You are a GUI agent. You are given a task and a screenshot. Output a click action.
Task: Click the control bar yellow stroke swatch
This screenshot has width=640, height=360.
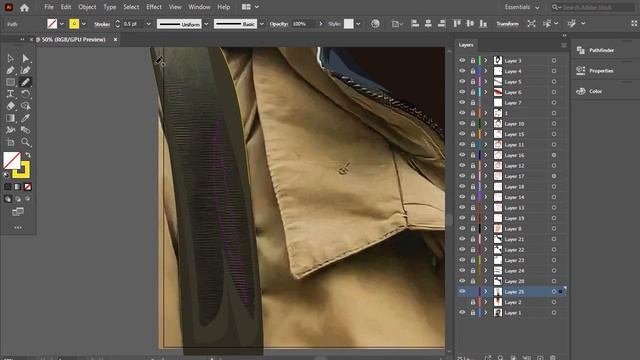74,24
